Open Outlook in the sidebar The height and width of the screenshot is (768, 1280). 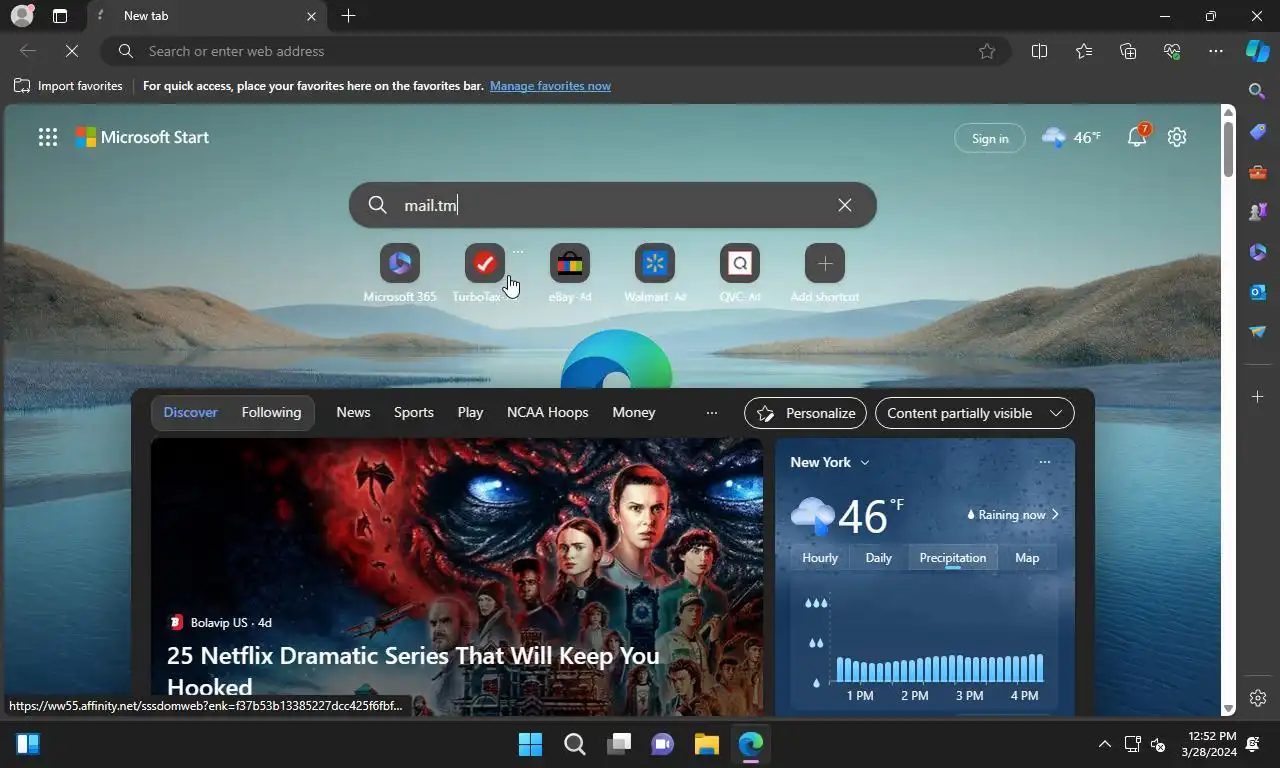point(1258,292)
